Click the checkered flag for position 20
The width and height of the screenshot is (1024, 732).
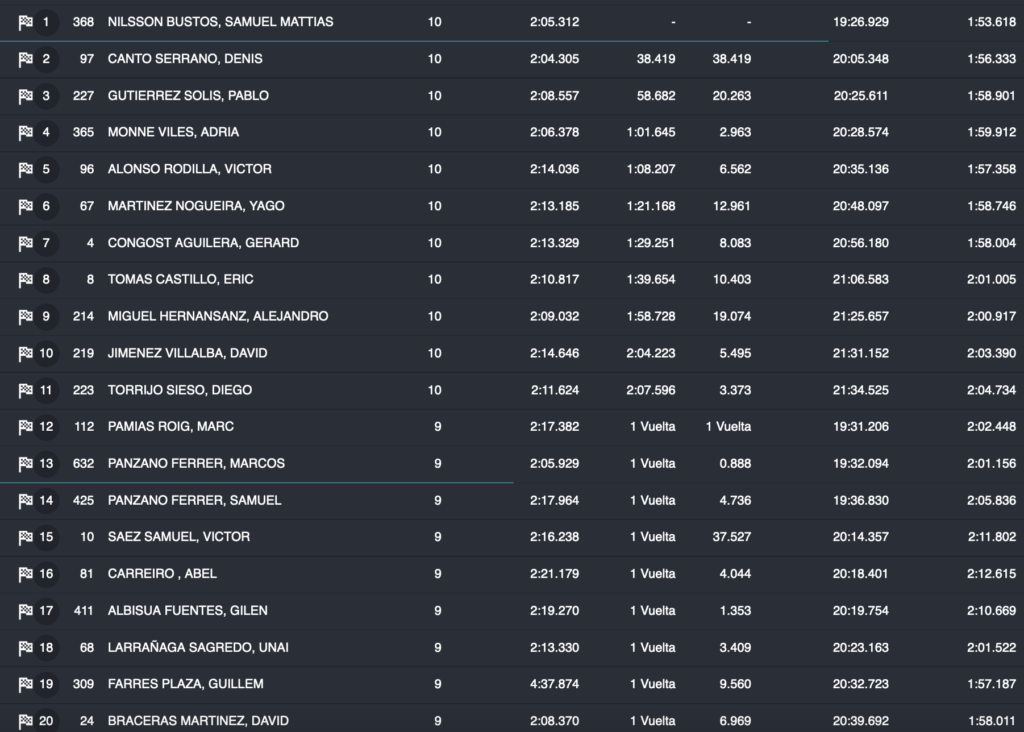[25, 721]
